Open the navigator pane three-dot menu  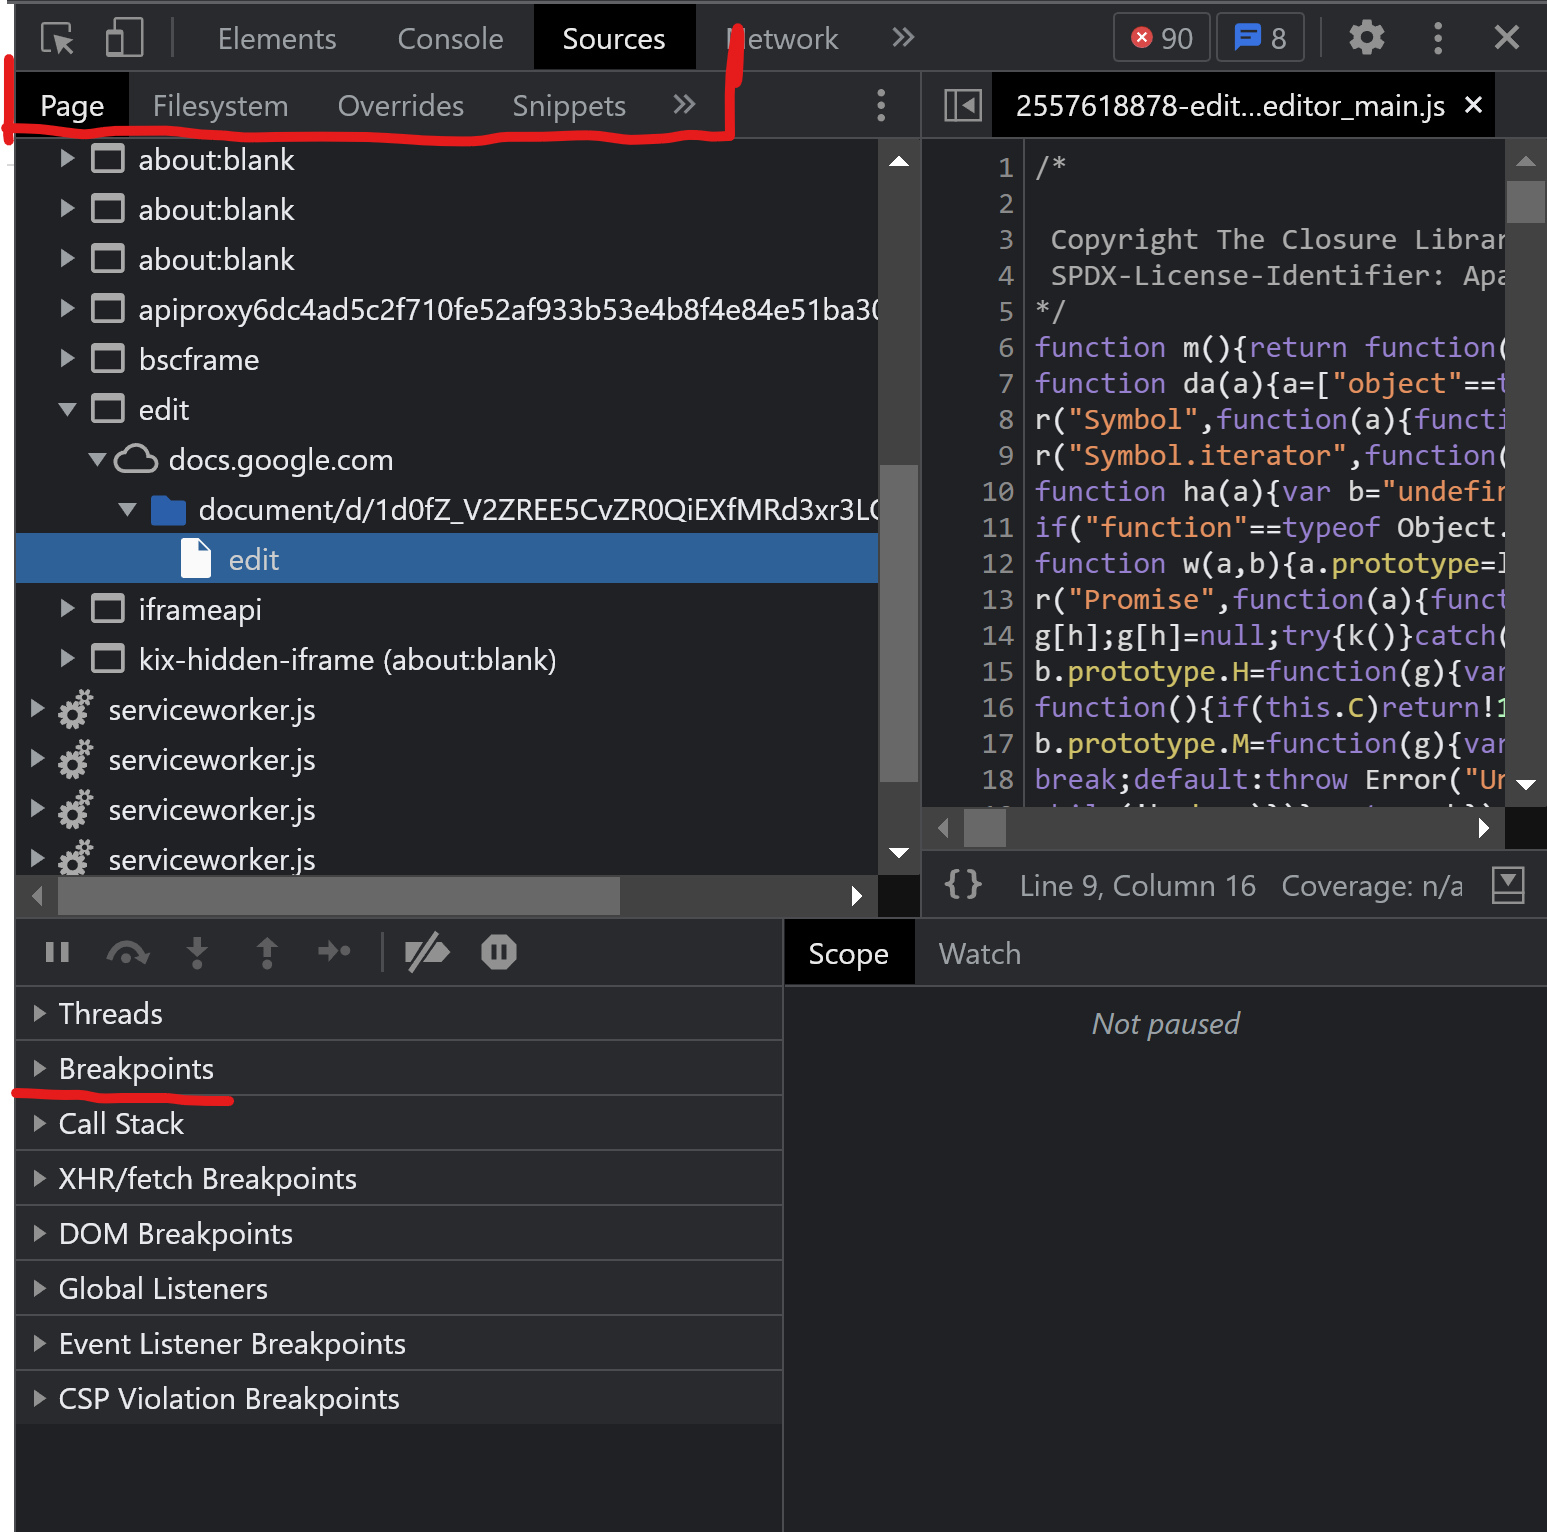(x=880, y=104)
